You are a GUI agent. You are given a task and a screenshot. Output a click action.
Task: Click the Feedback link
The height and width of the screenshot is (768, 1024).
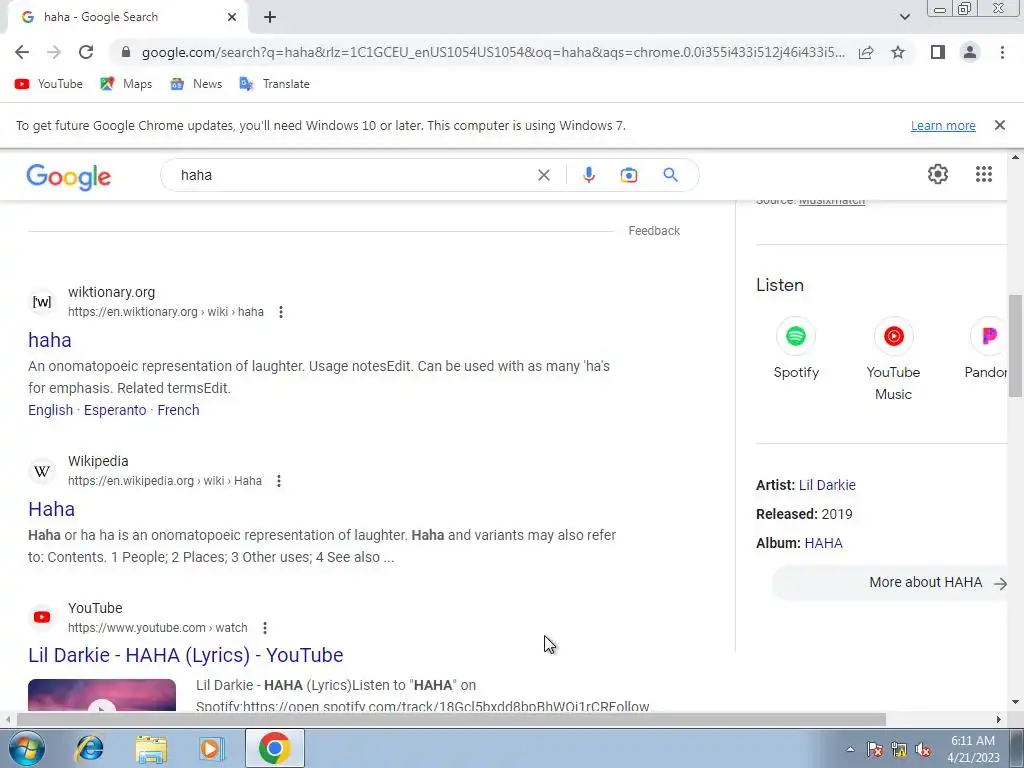click(654, 231)
